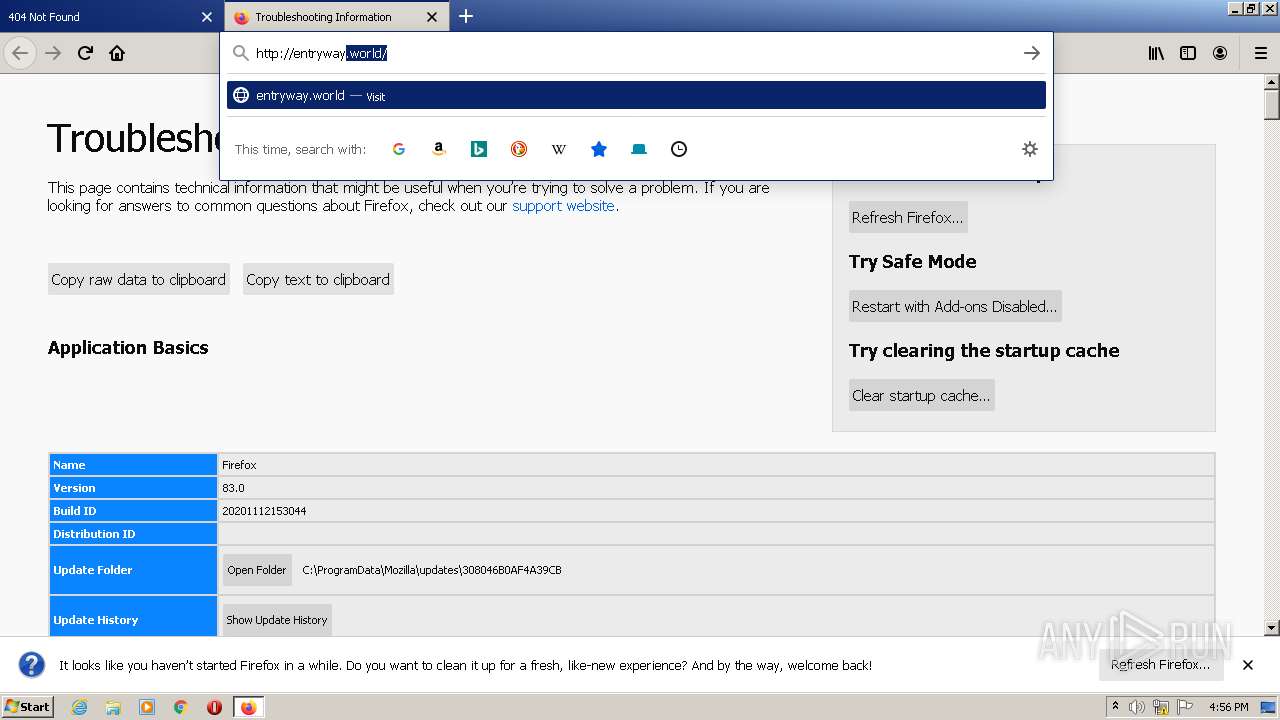Open Opera from the taskbar
This screenshot has width=1280, height=720.
214,707
